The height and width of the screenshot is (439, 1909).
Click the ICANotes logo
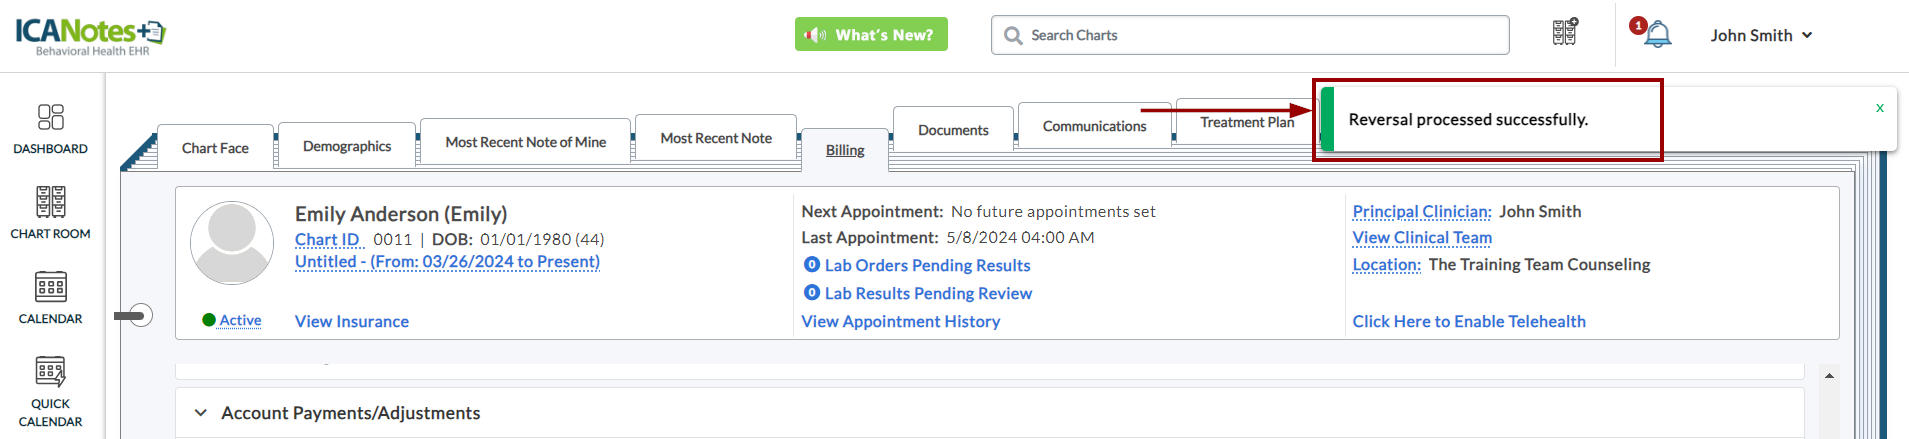point(90,35)
